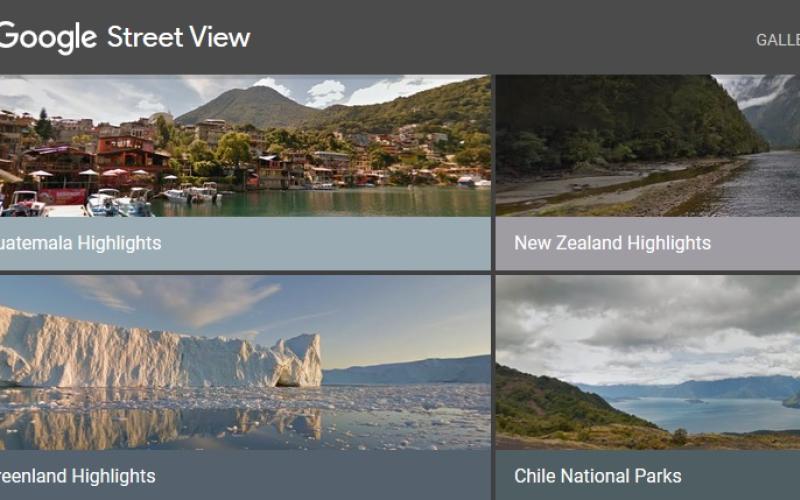Click the Greenland Highlights caption text
This screenshot has width=800, height=500.
(78, 476)
